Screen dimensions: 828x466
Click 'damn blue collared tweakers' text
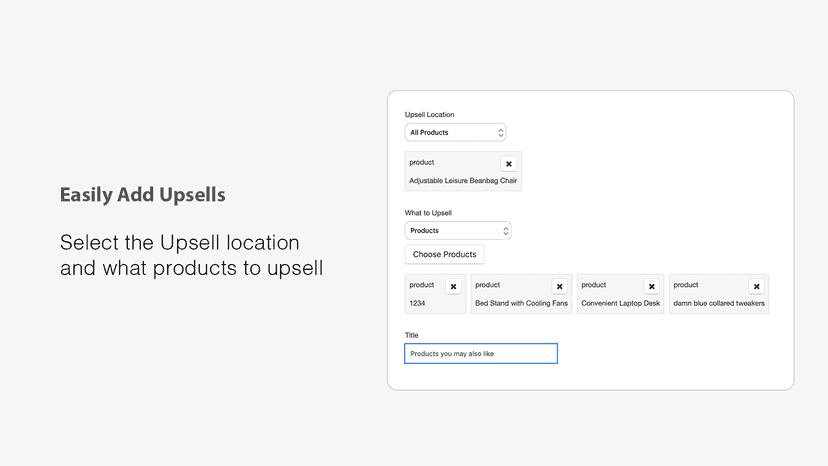(719, 303)
